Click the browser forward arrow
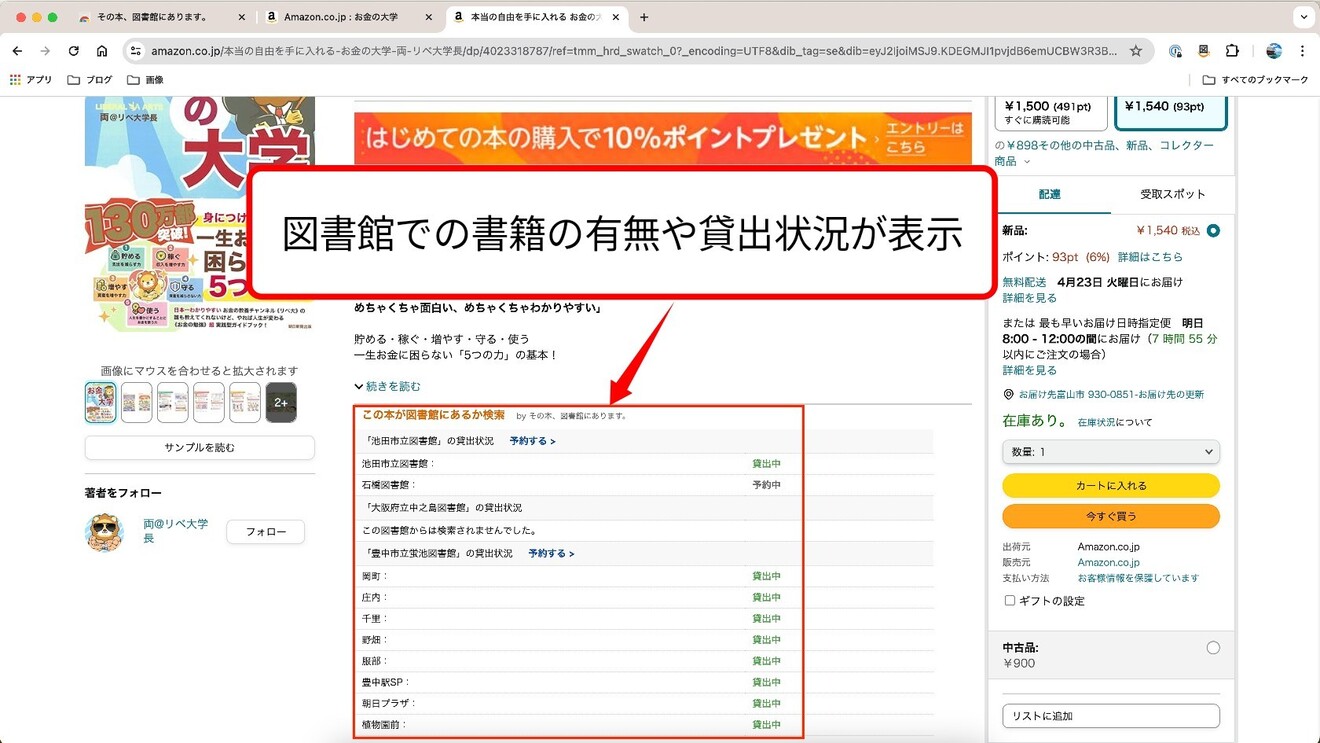 click(x=45, y=51)
